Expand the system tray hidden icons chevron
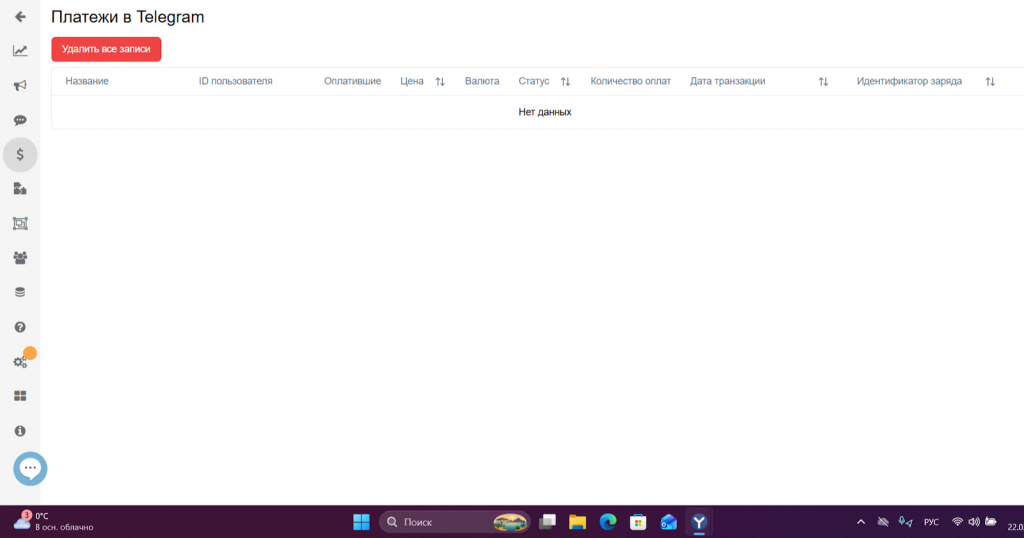 click(x=861, y=522)
